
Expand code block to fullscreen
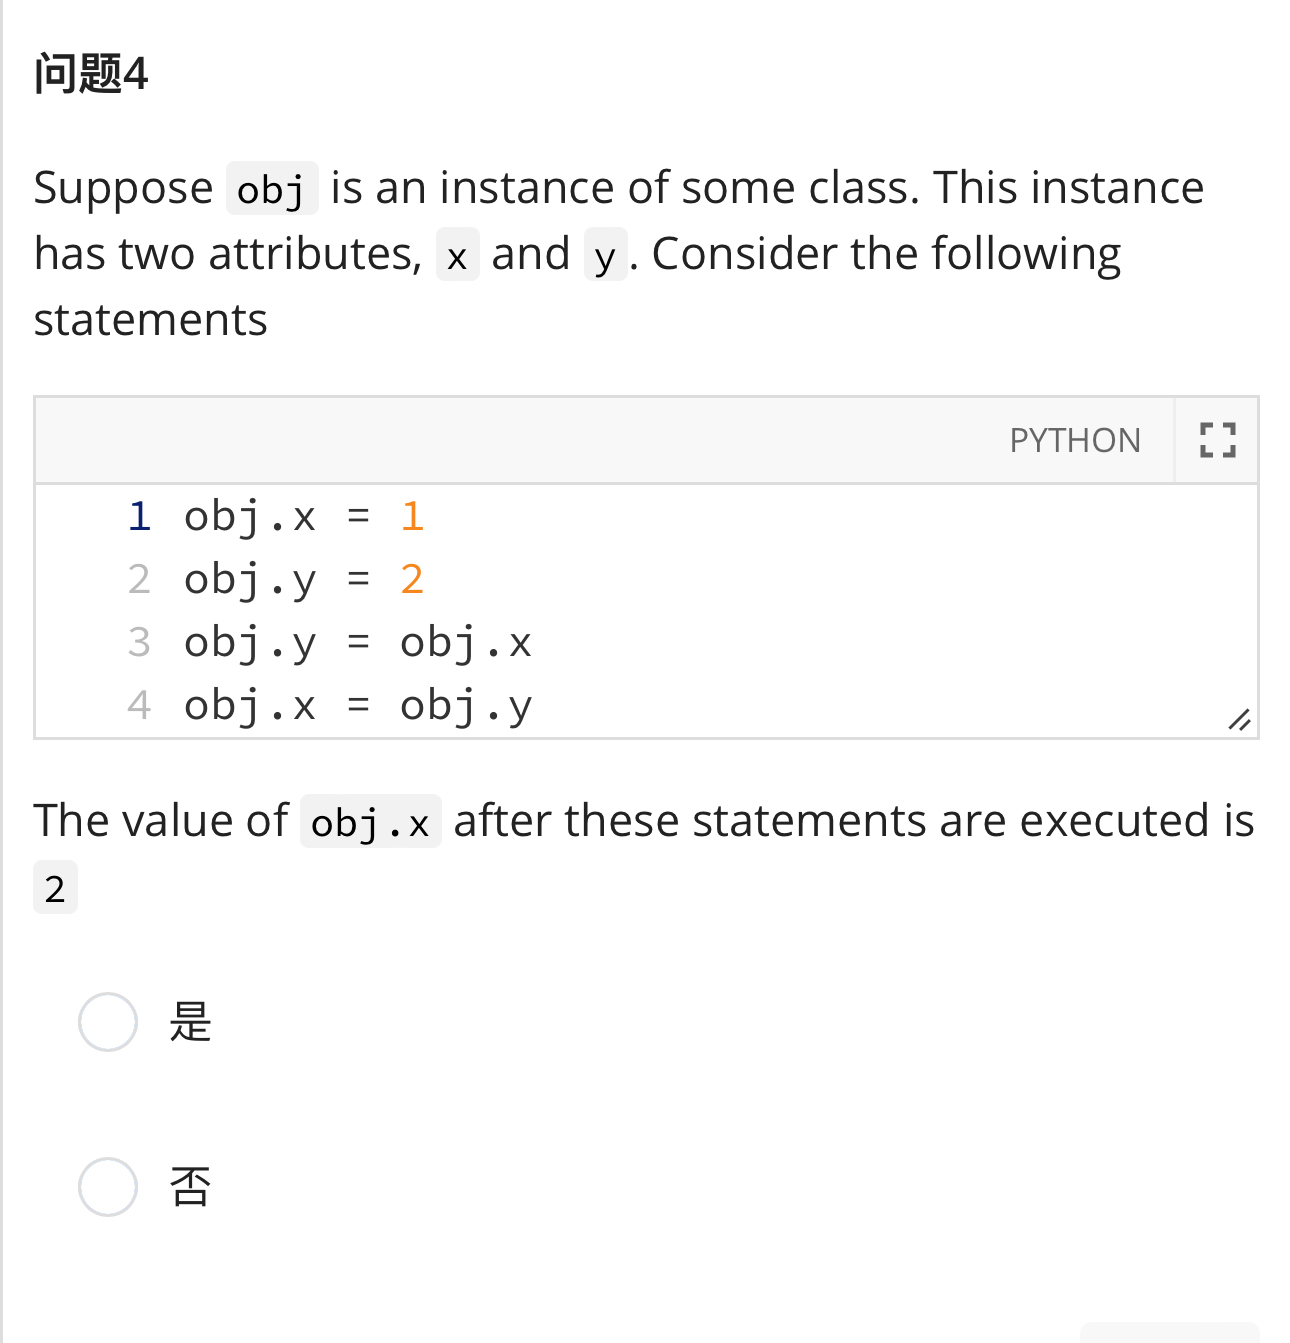(x=1217, y=440)
